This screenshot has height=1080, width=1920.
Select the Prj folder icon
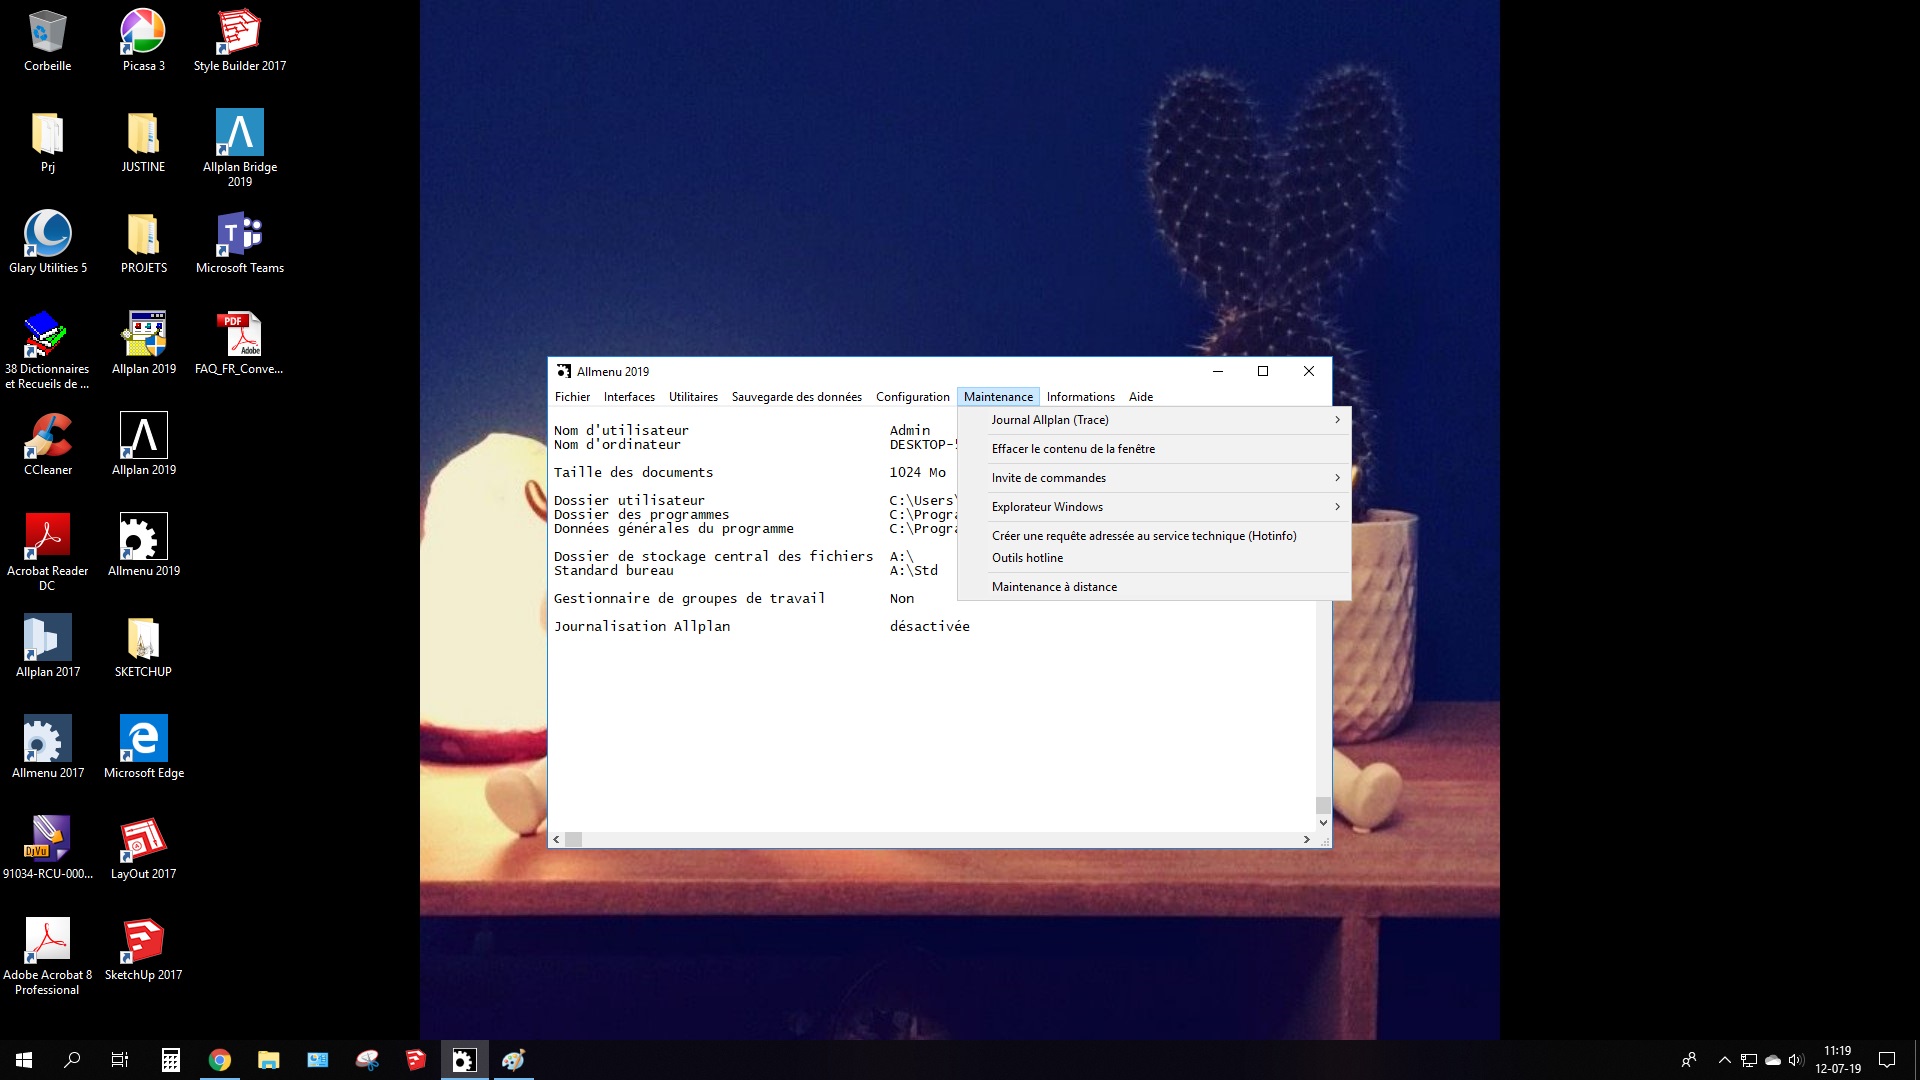(47, 142)
